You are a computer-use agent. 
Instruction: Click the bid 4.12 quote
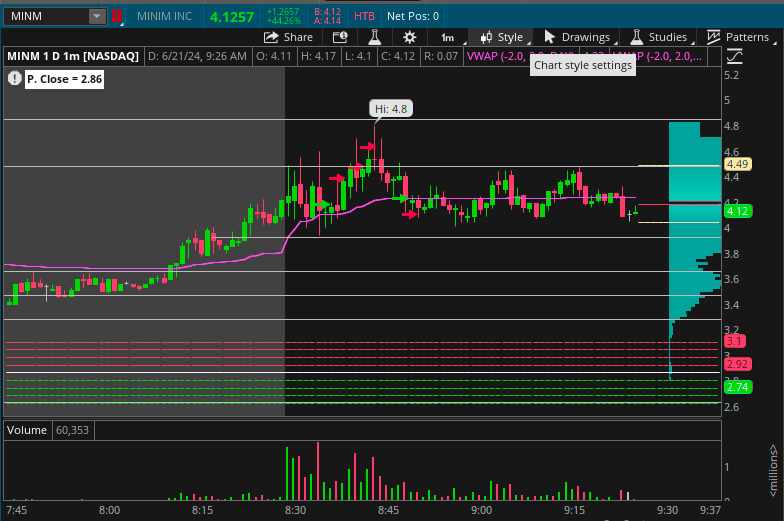click(328, 12)
